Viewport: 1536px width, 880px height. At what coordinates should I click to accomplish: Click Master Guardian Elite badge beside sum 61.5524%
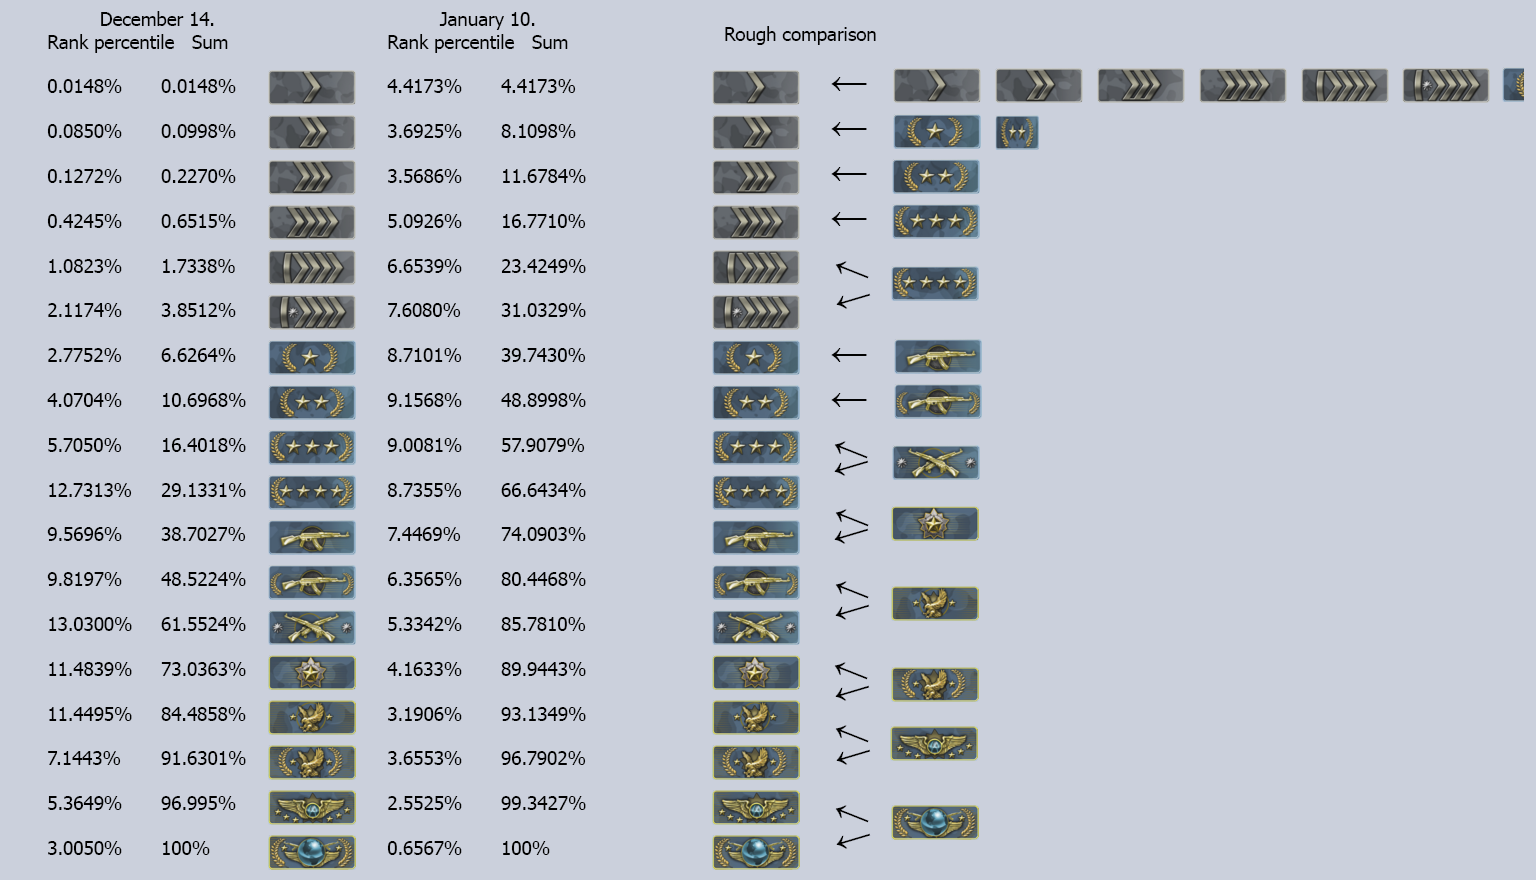pos(312,627)
